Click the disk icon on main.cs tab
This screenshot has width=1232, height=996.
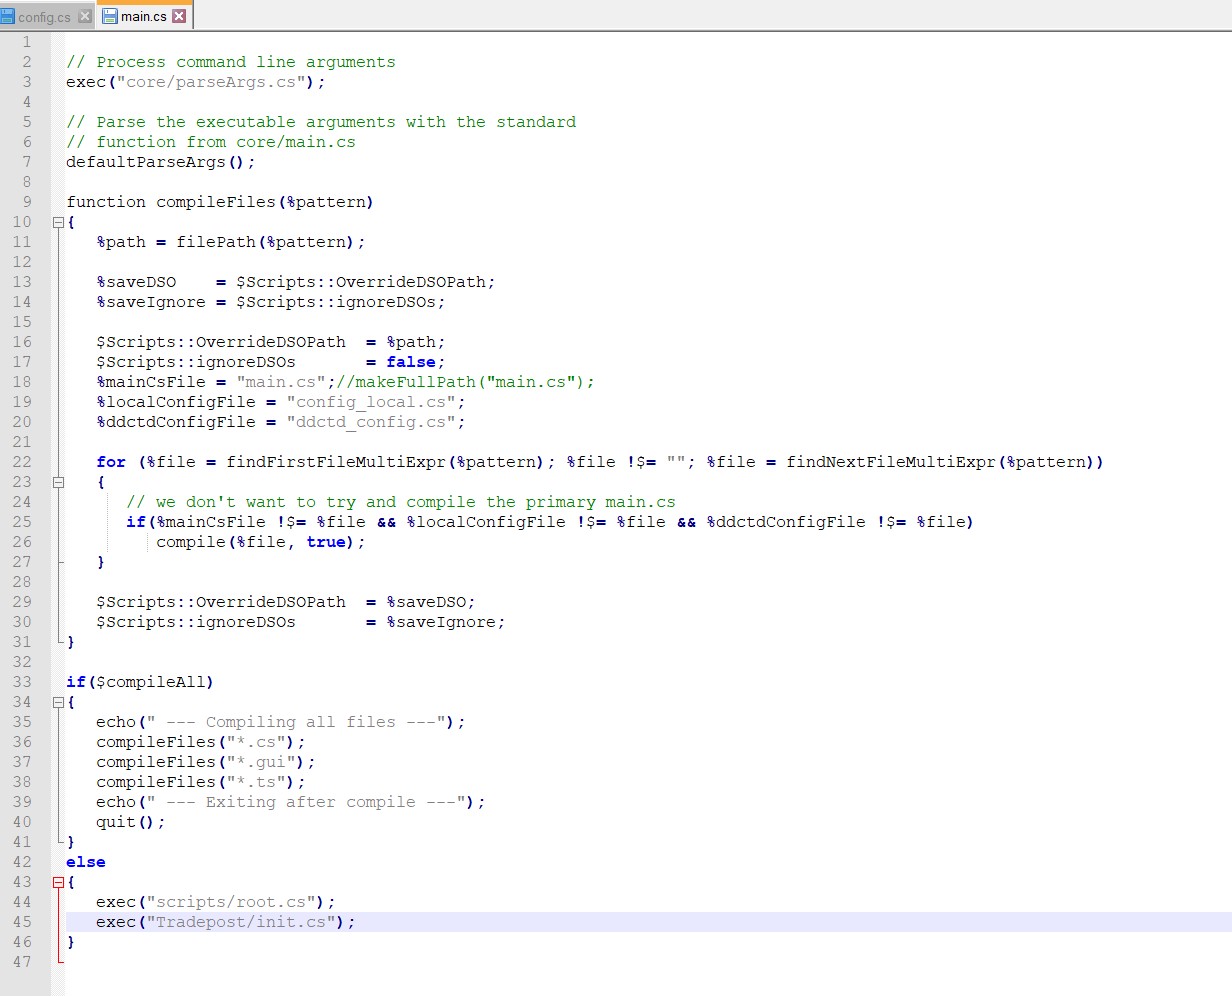pos(110,16)
